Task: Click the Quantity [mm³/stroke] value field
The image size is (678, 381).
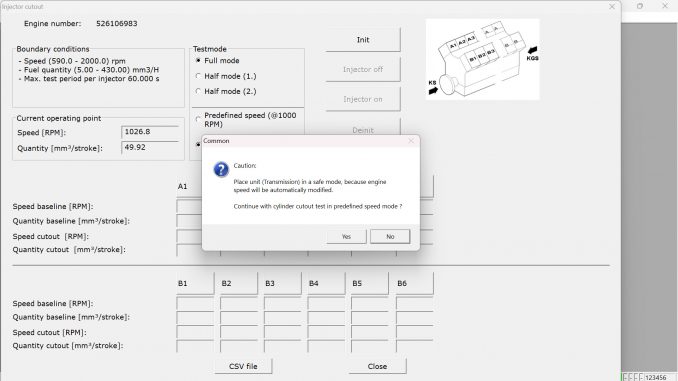Action: point(150,147)
